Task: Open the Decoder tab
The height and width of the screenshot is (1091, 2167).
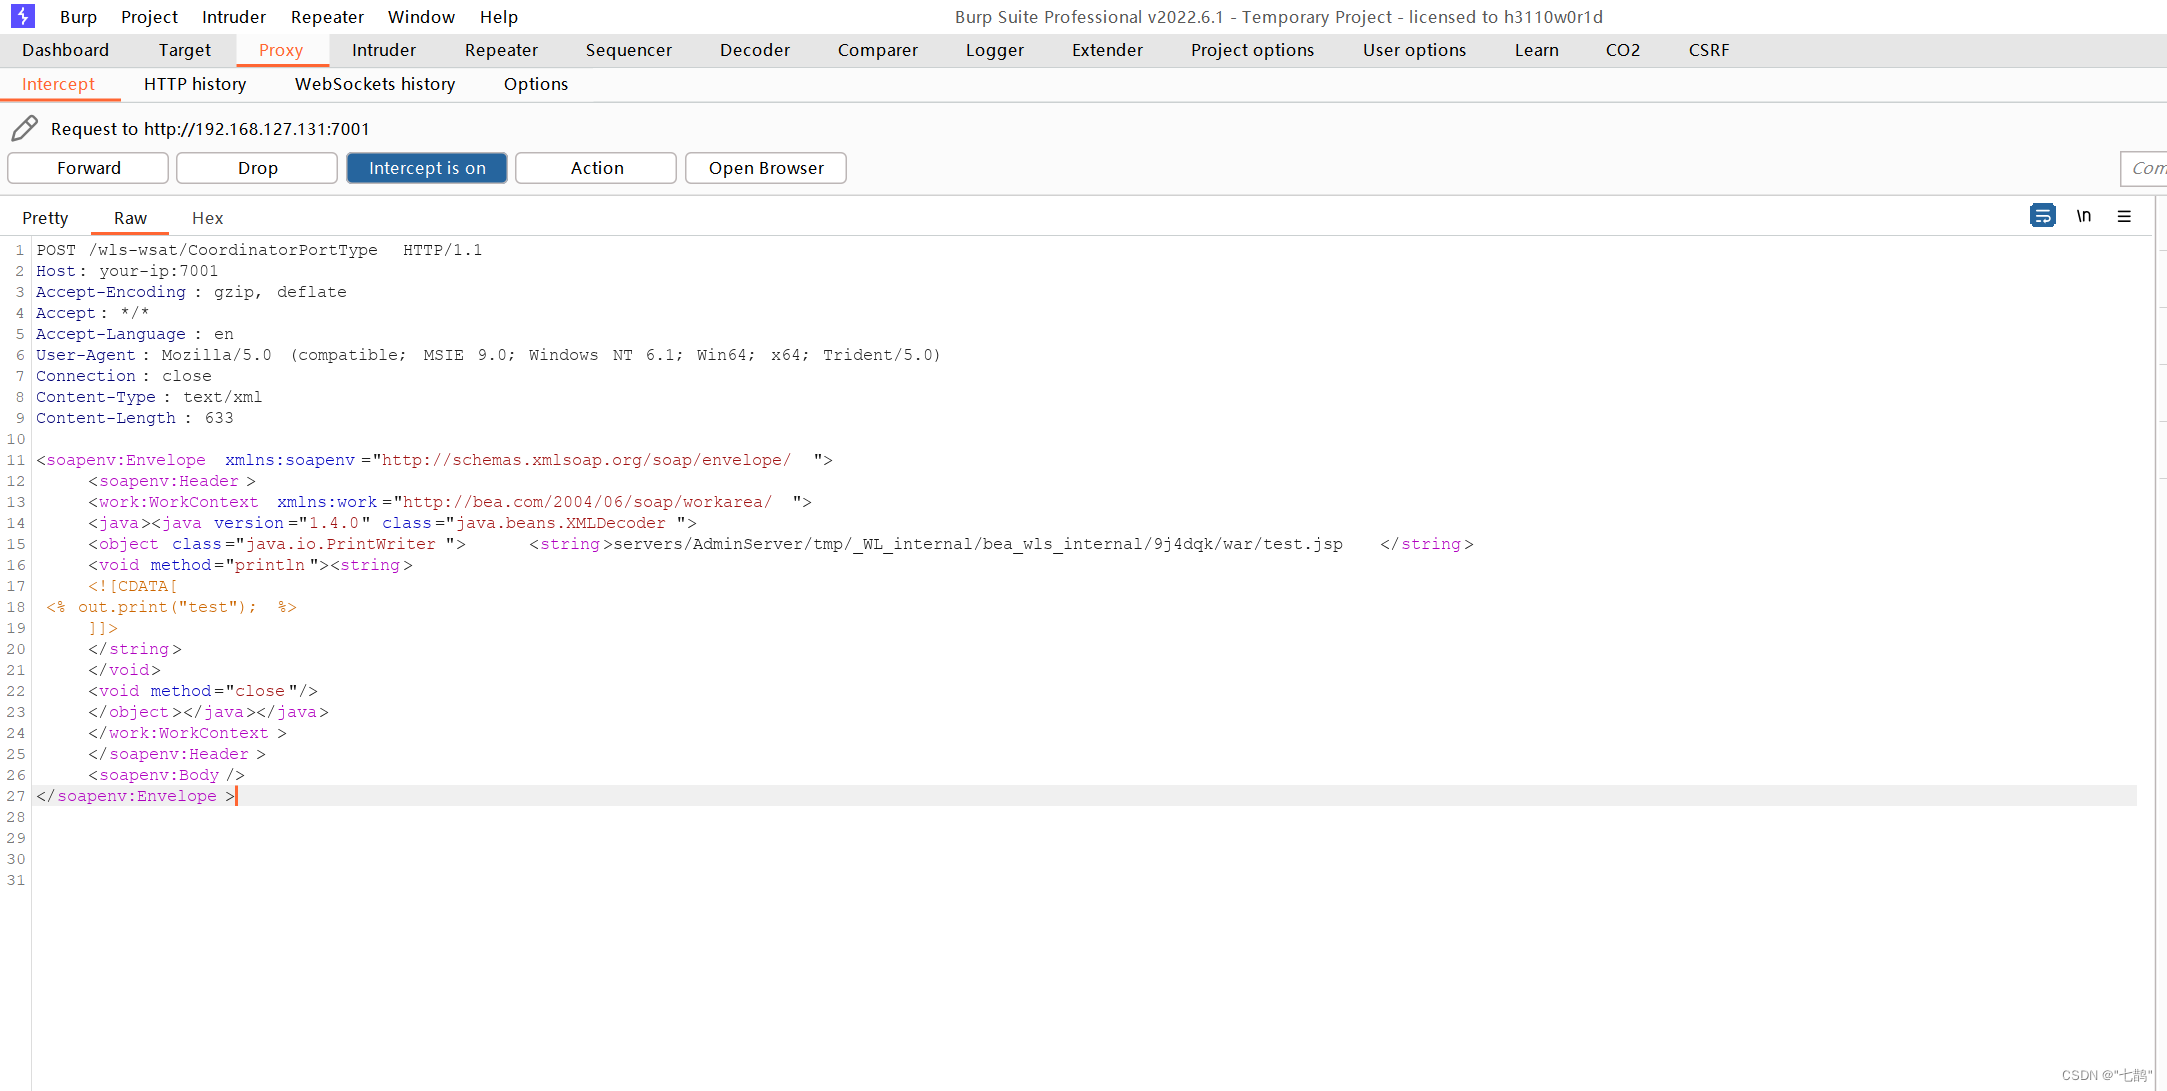Action: pyautogui.click(x=754, y=50)
